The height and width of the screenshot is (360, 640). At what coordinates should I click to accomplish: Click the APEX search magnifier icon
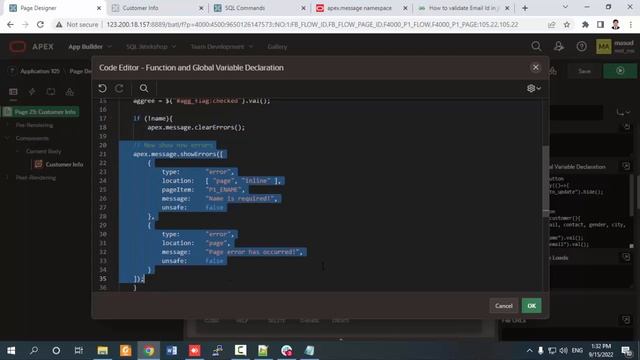point(536,47)
